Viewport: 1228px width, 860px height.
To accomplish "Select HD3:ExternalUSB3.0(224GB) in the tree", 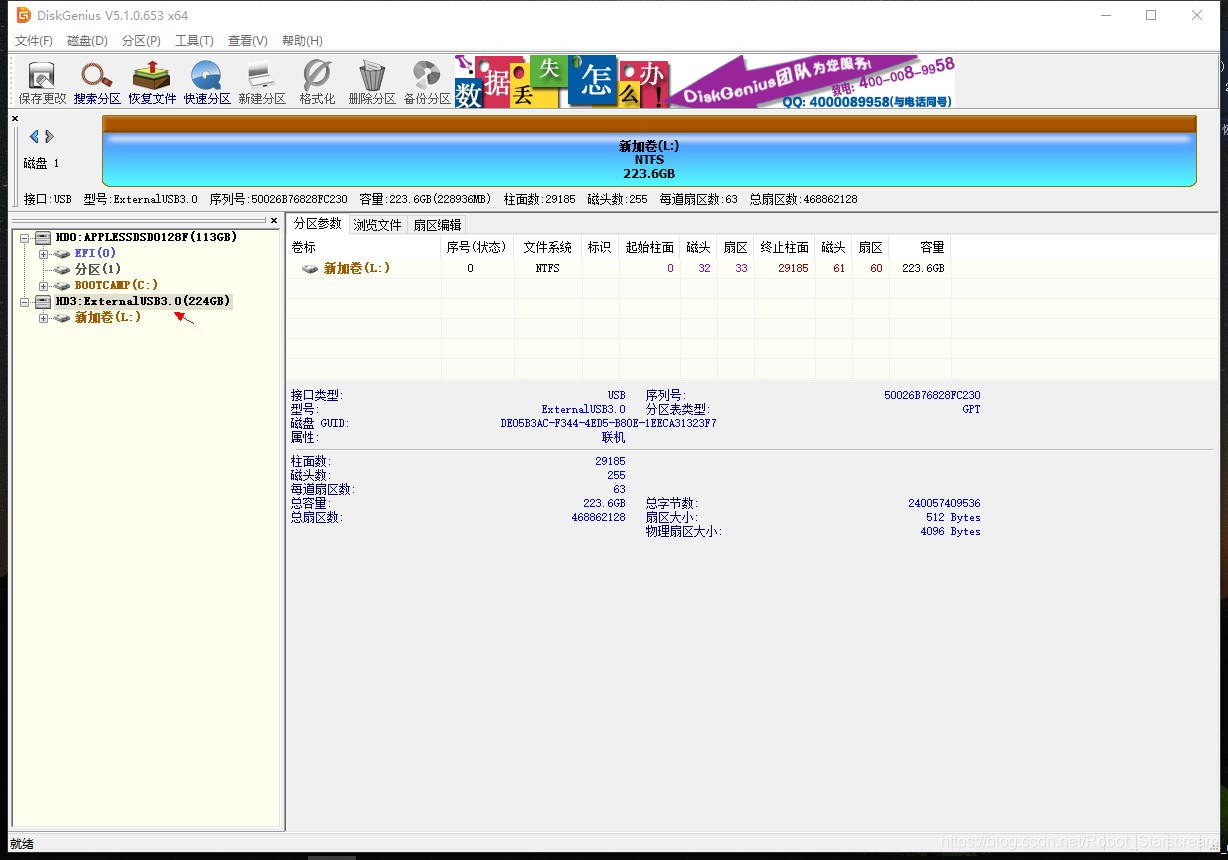I will pos(143,301).
